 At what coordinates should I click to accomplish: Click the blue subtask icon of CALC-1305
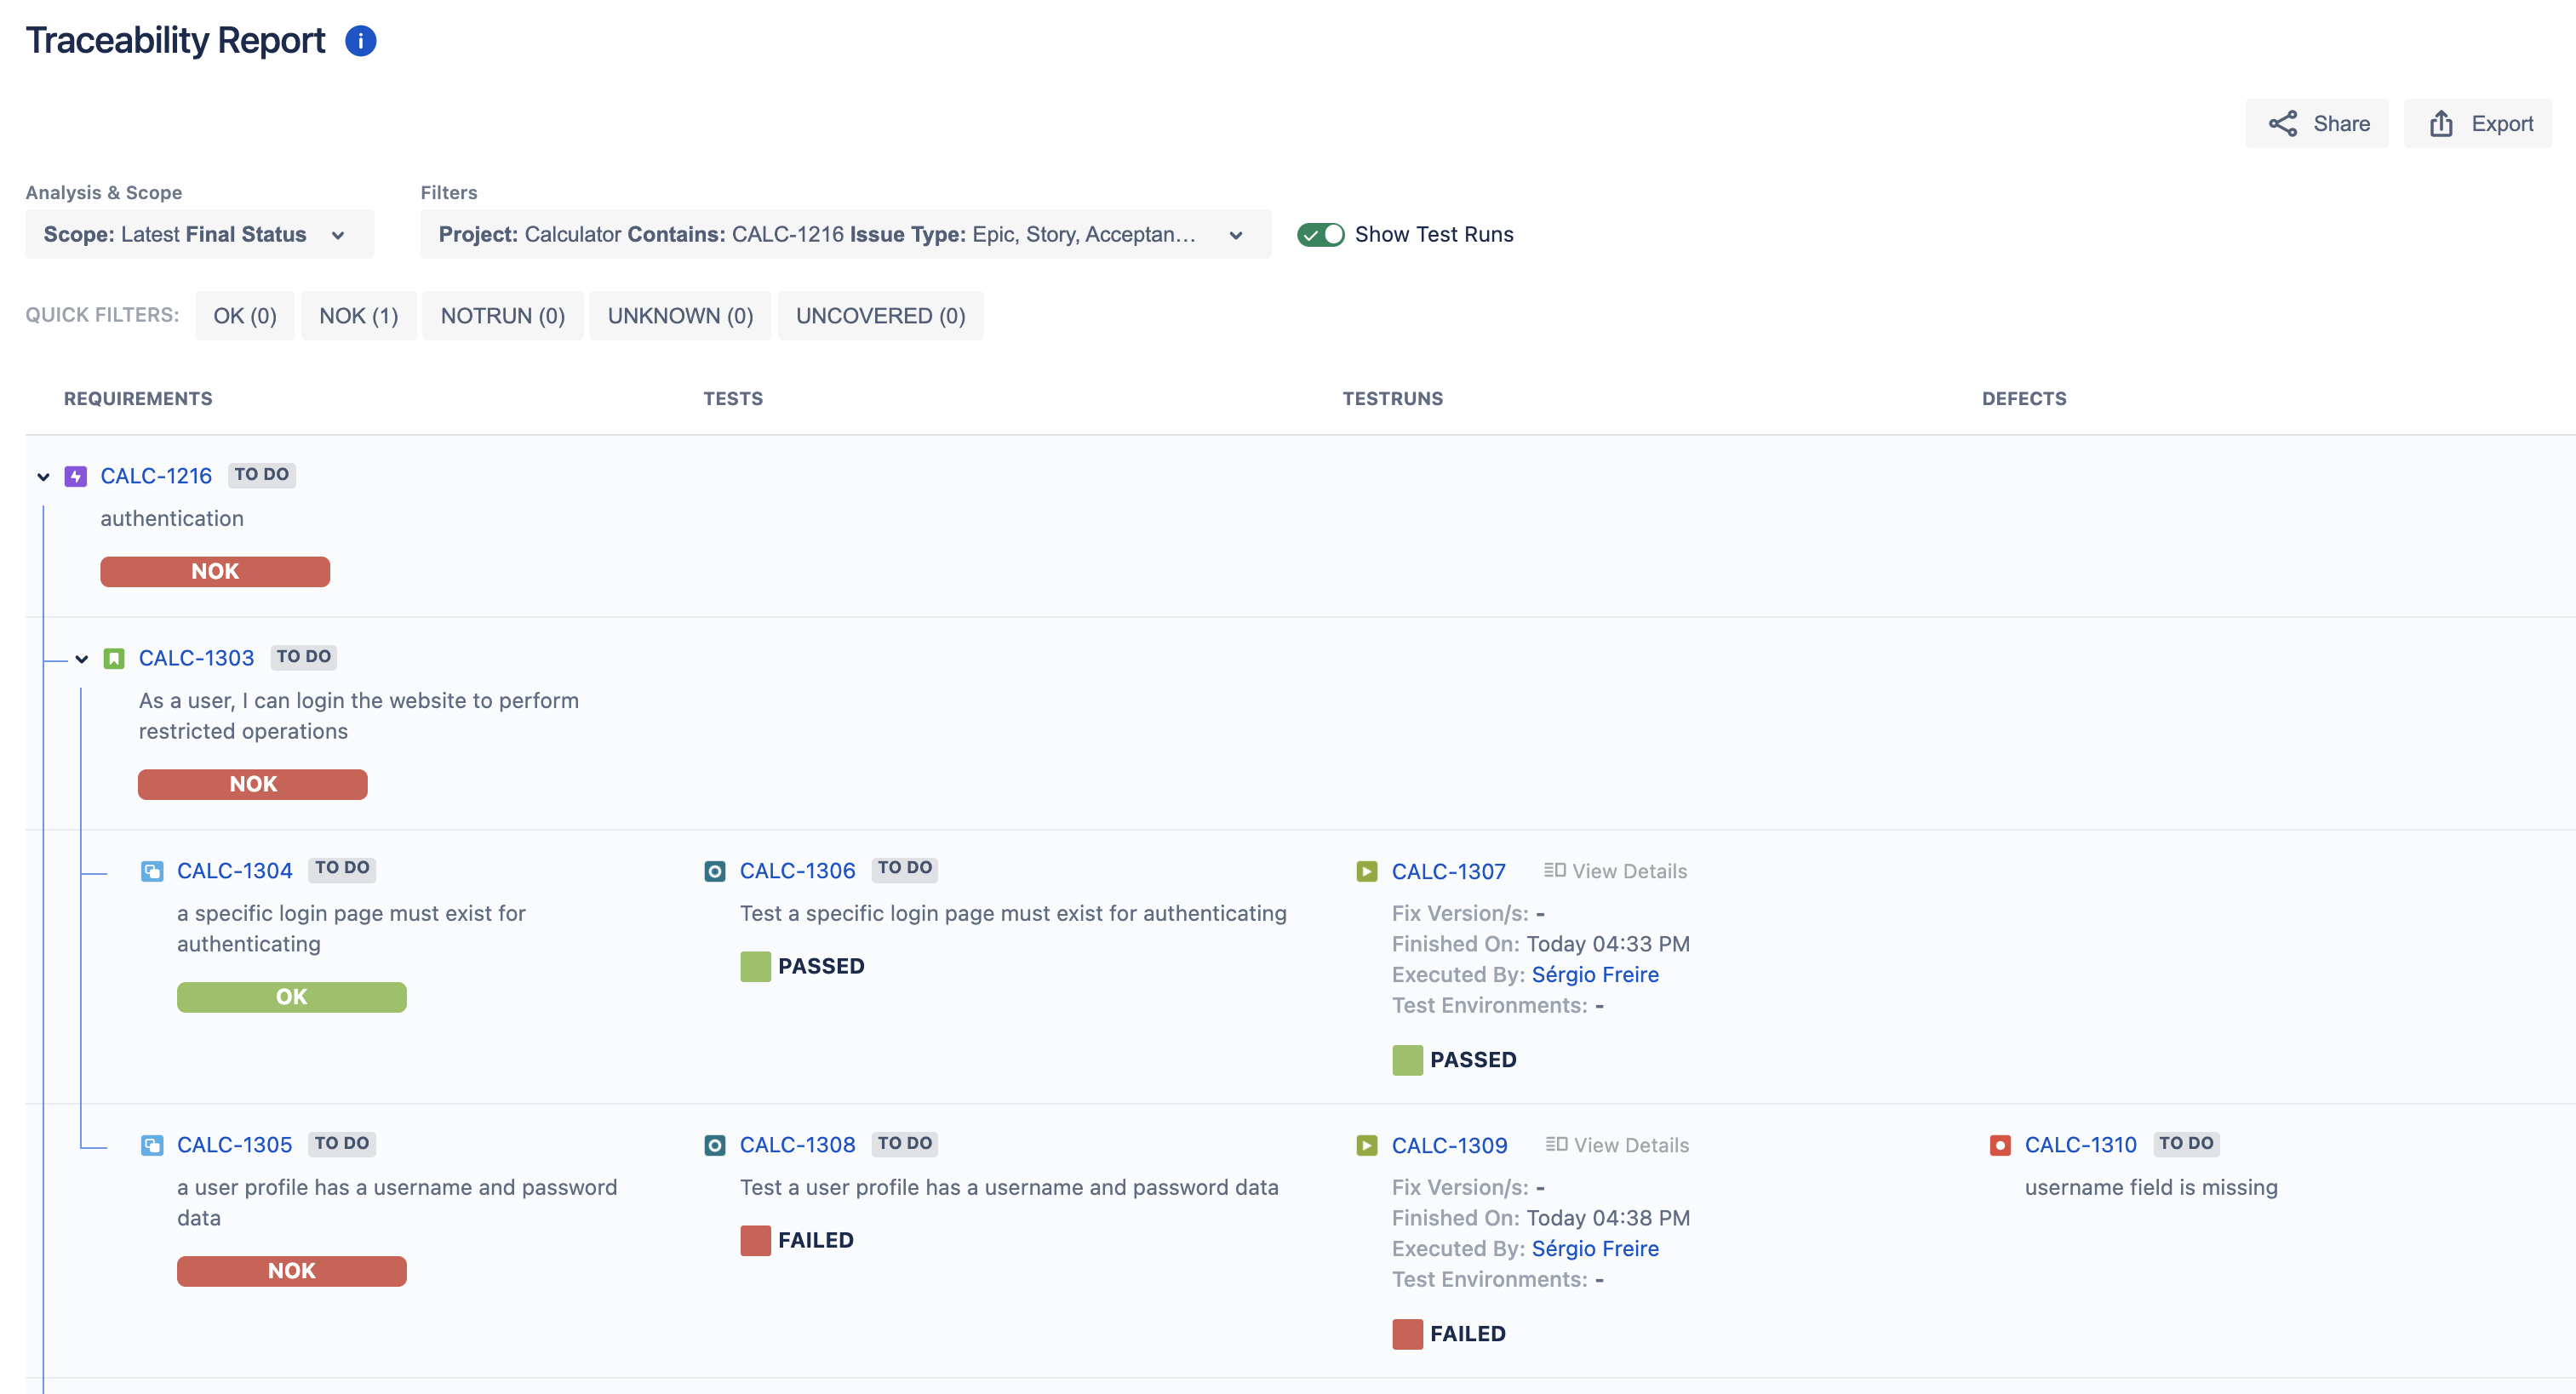(x=152, y=1145)
